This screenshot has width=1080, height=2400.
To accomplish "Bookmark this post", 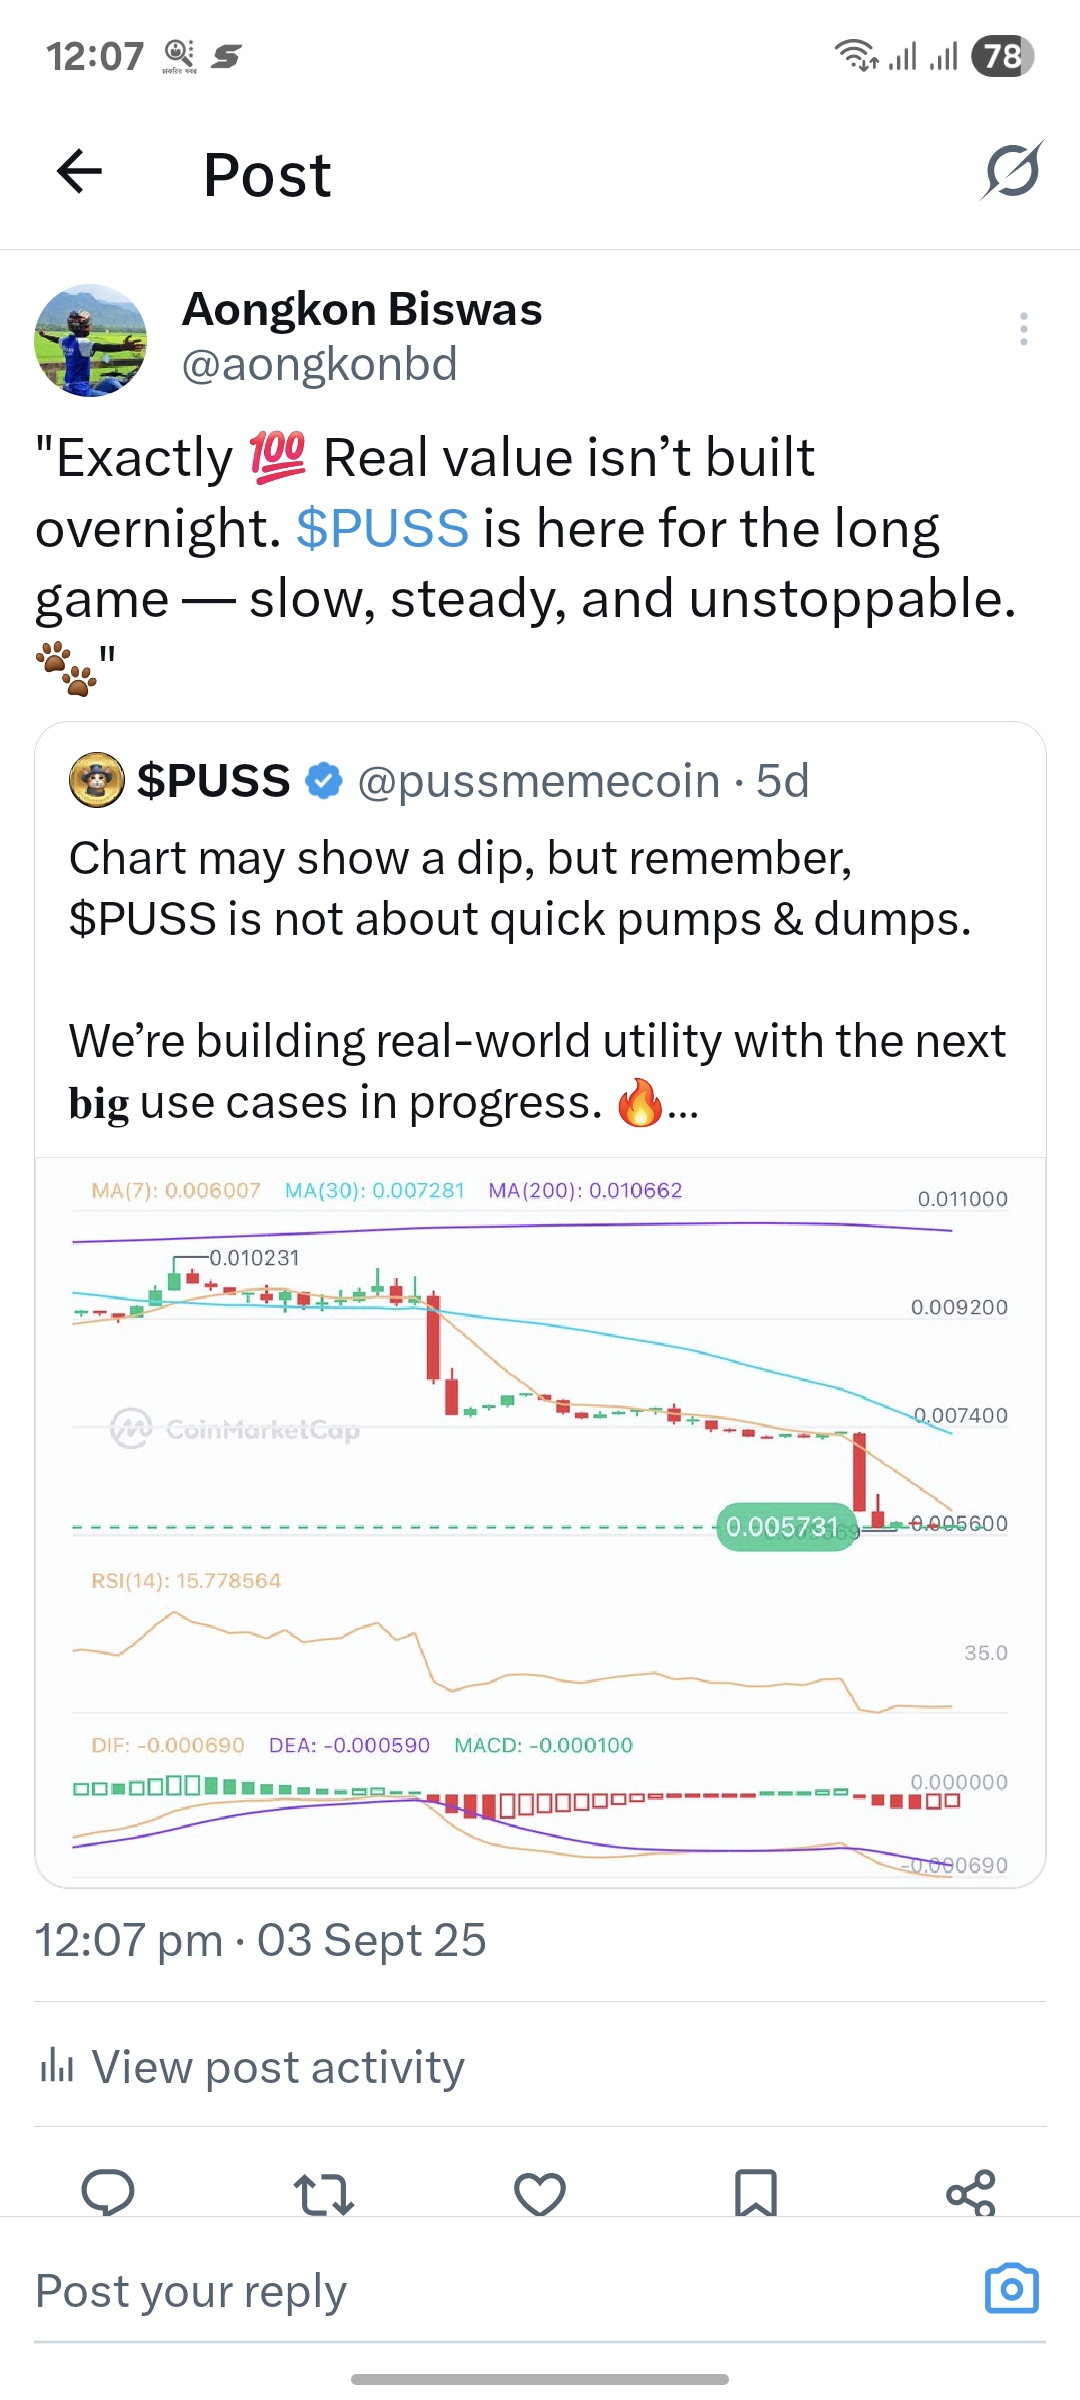I will pos(755,2193).
